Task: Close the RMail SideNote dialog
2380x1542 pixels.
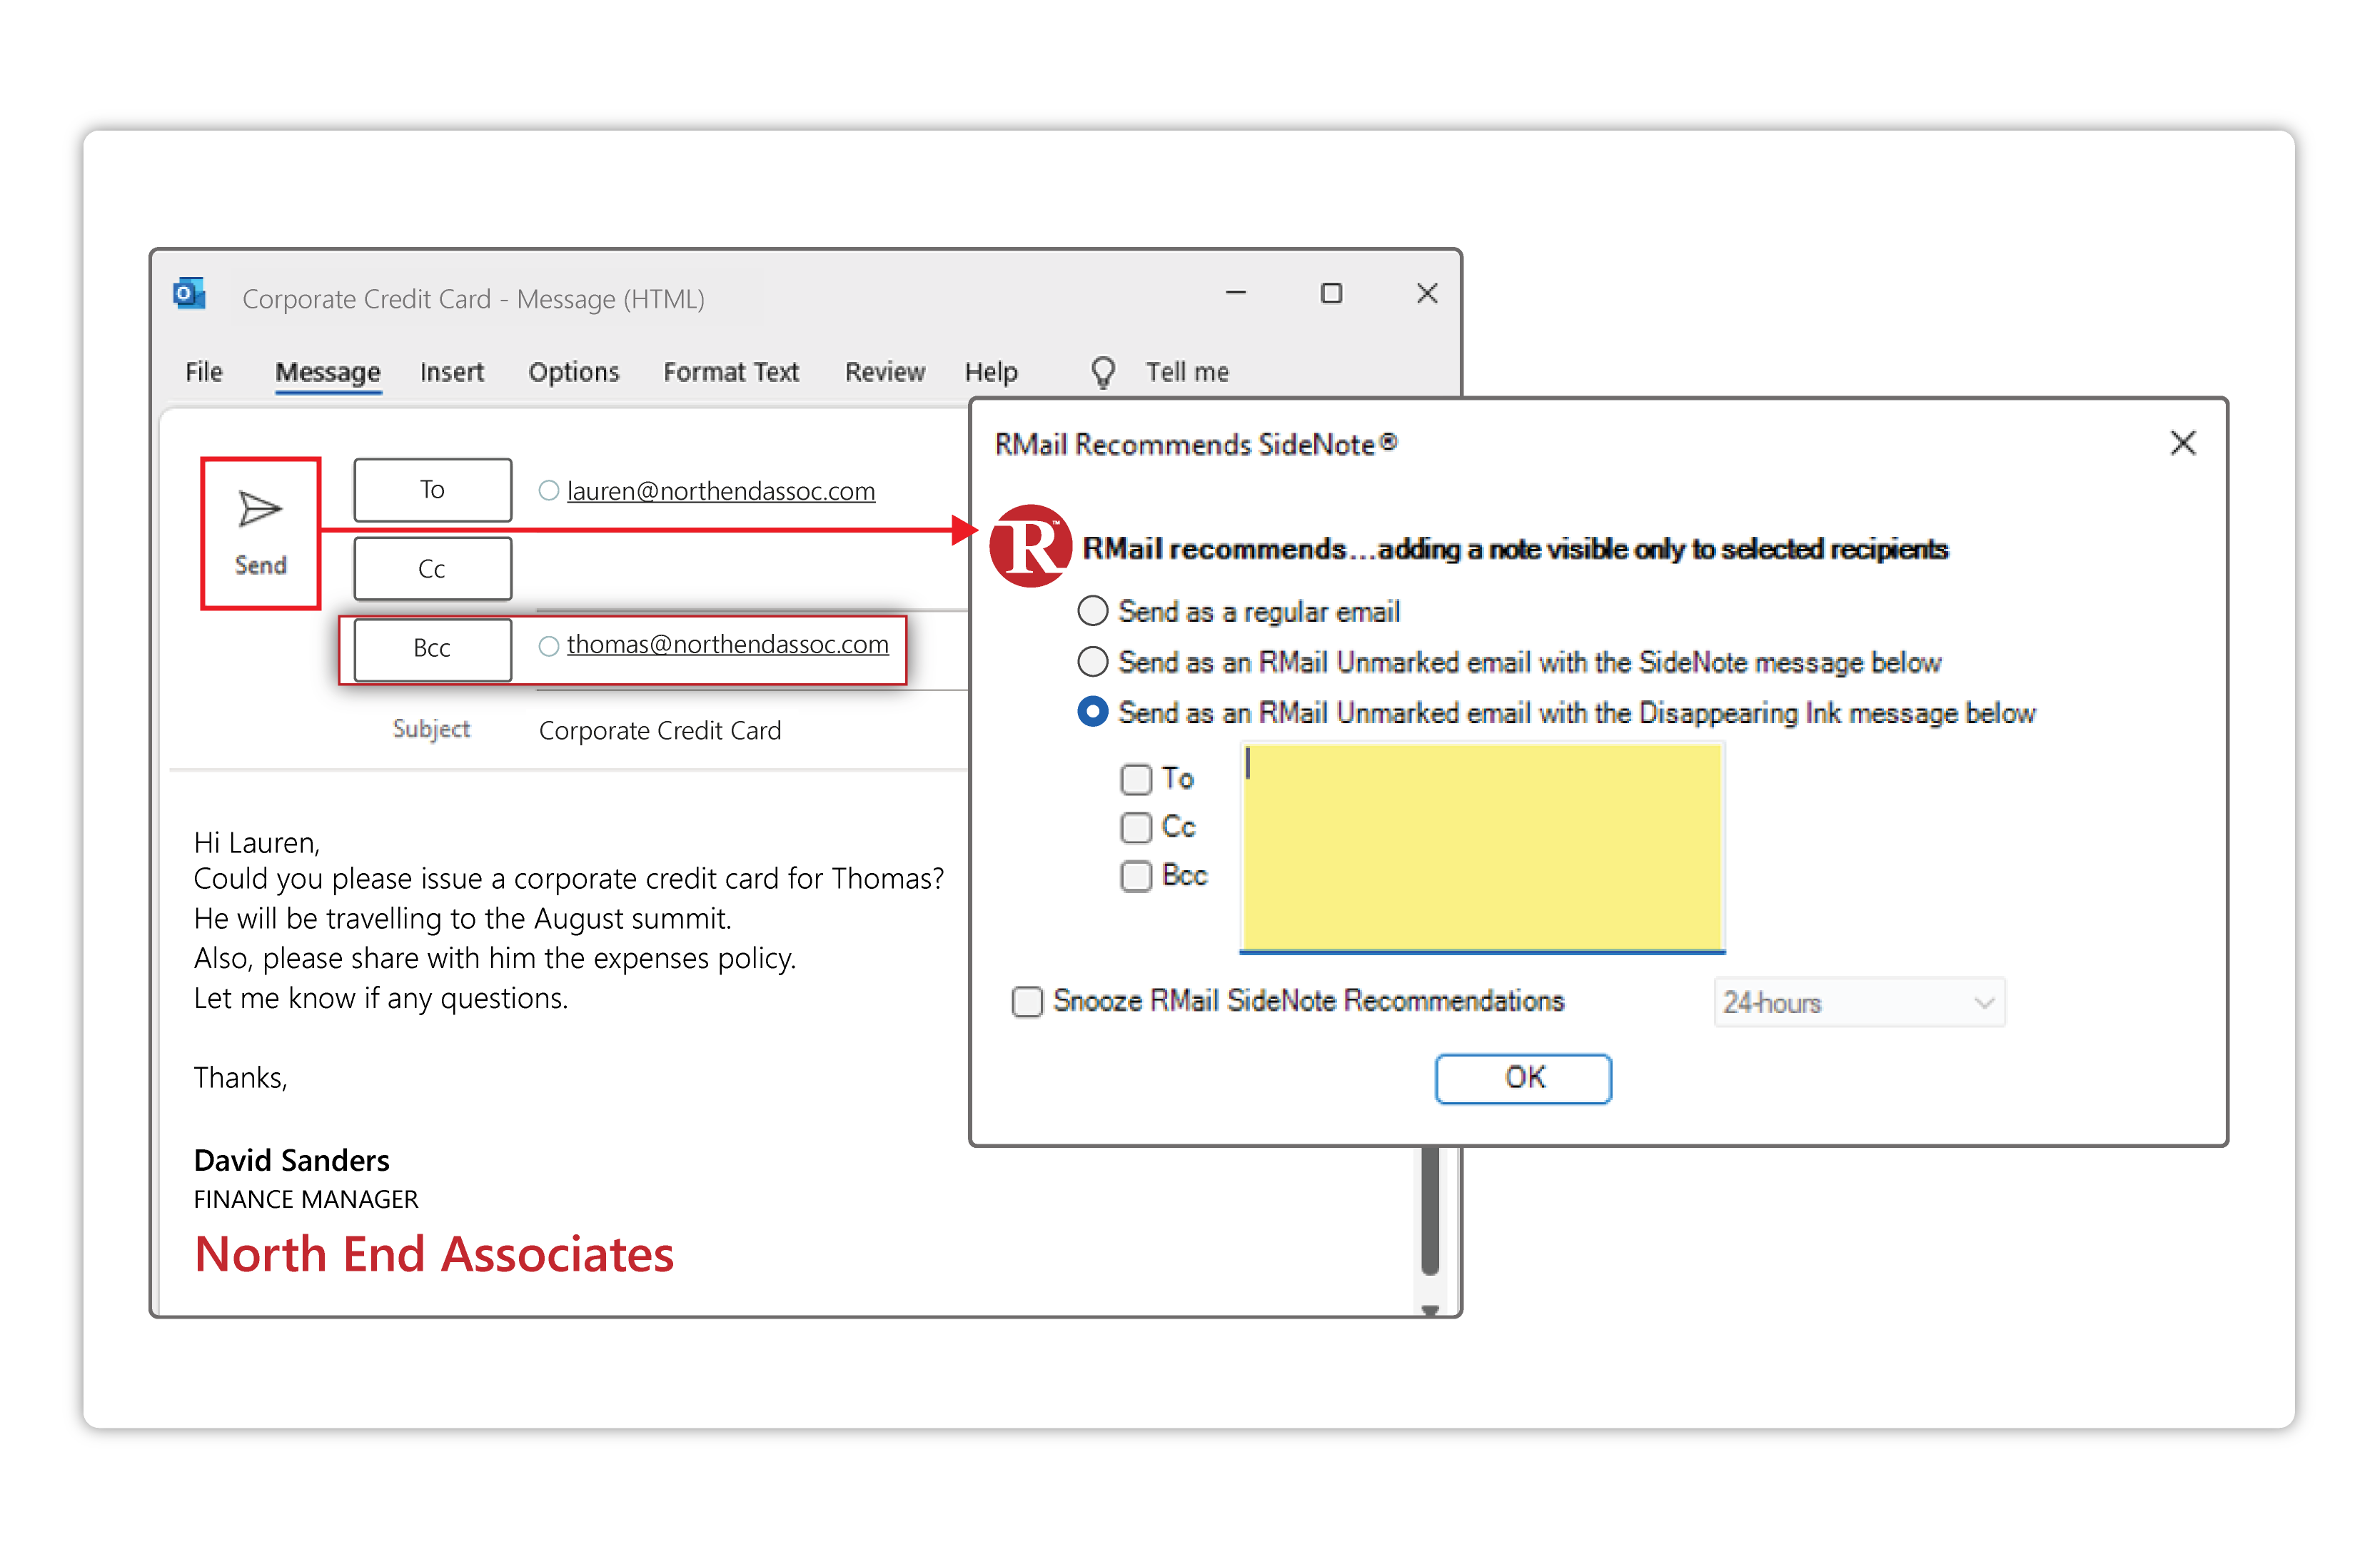Action: [x=2183, y=443]
